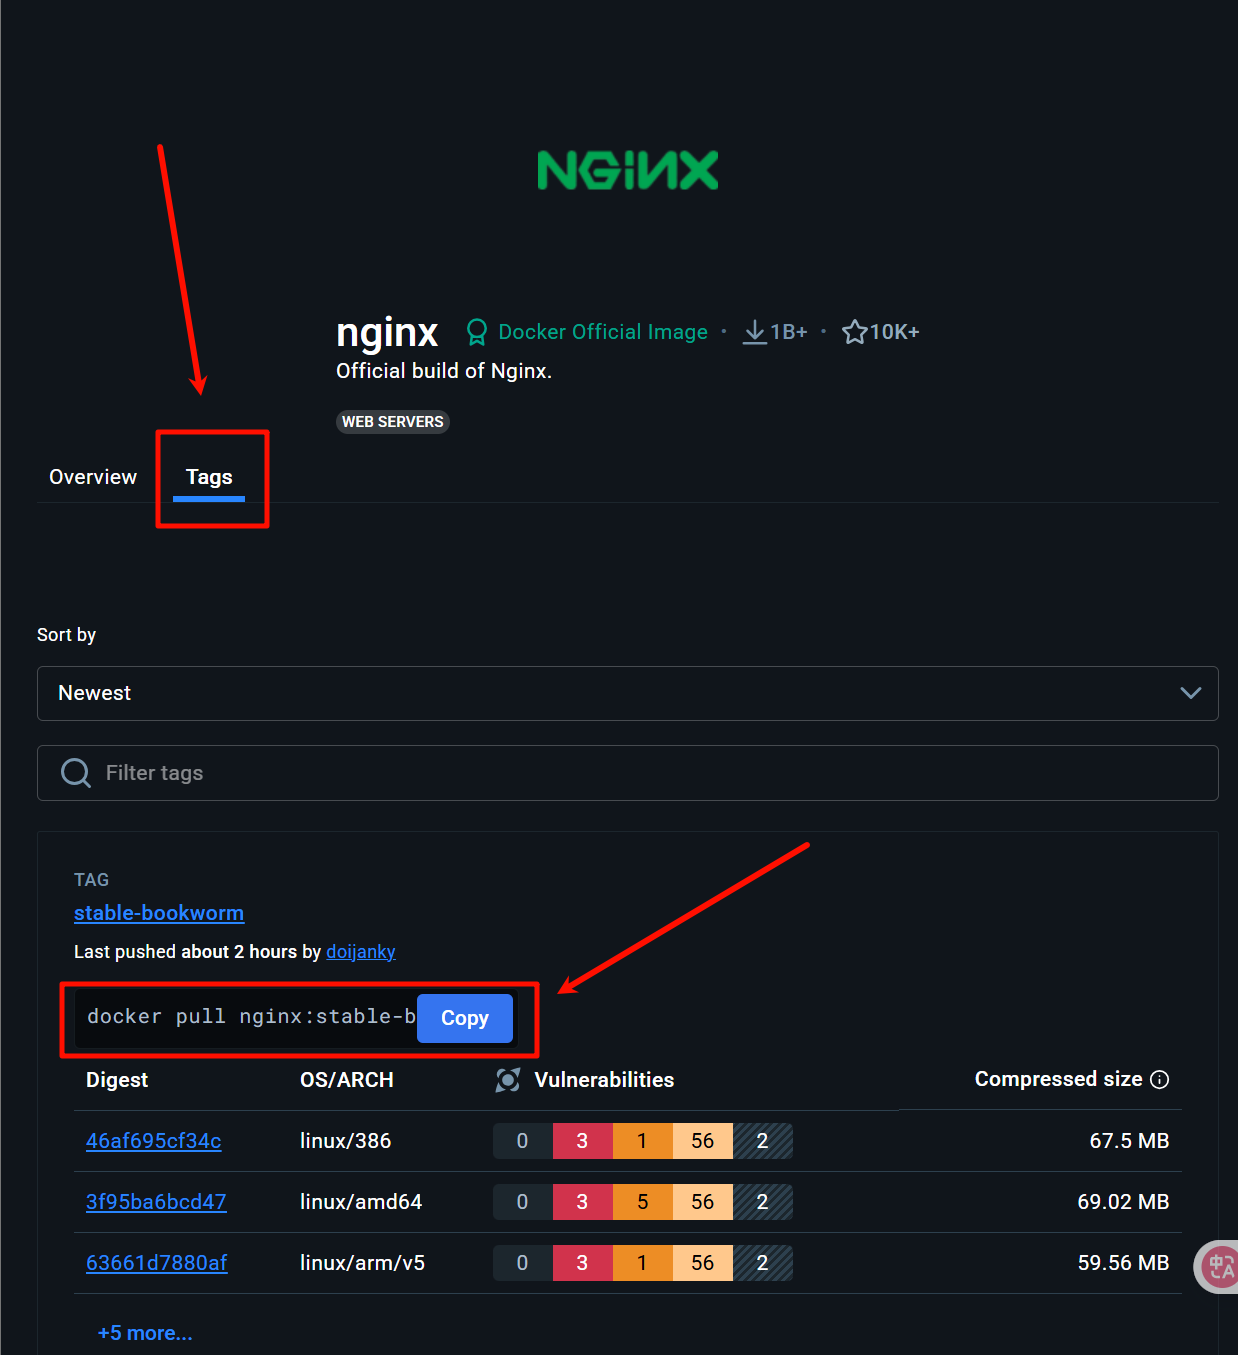1238x1355 pixels.
Task: Click the floating translate icon
Action: click(x=1219, y=1266)
